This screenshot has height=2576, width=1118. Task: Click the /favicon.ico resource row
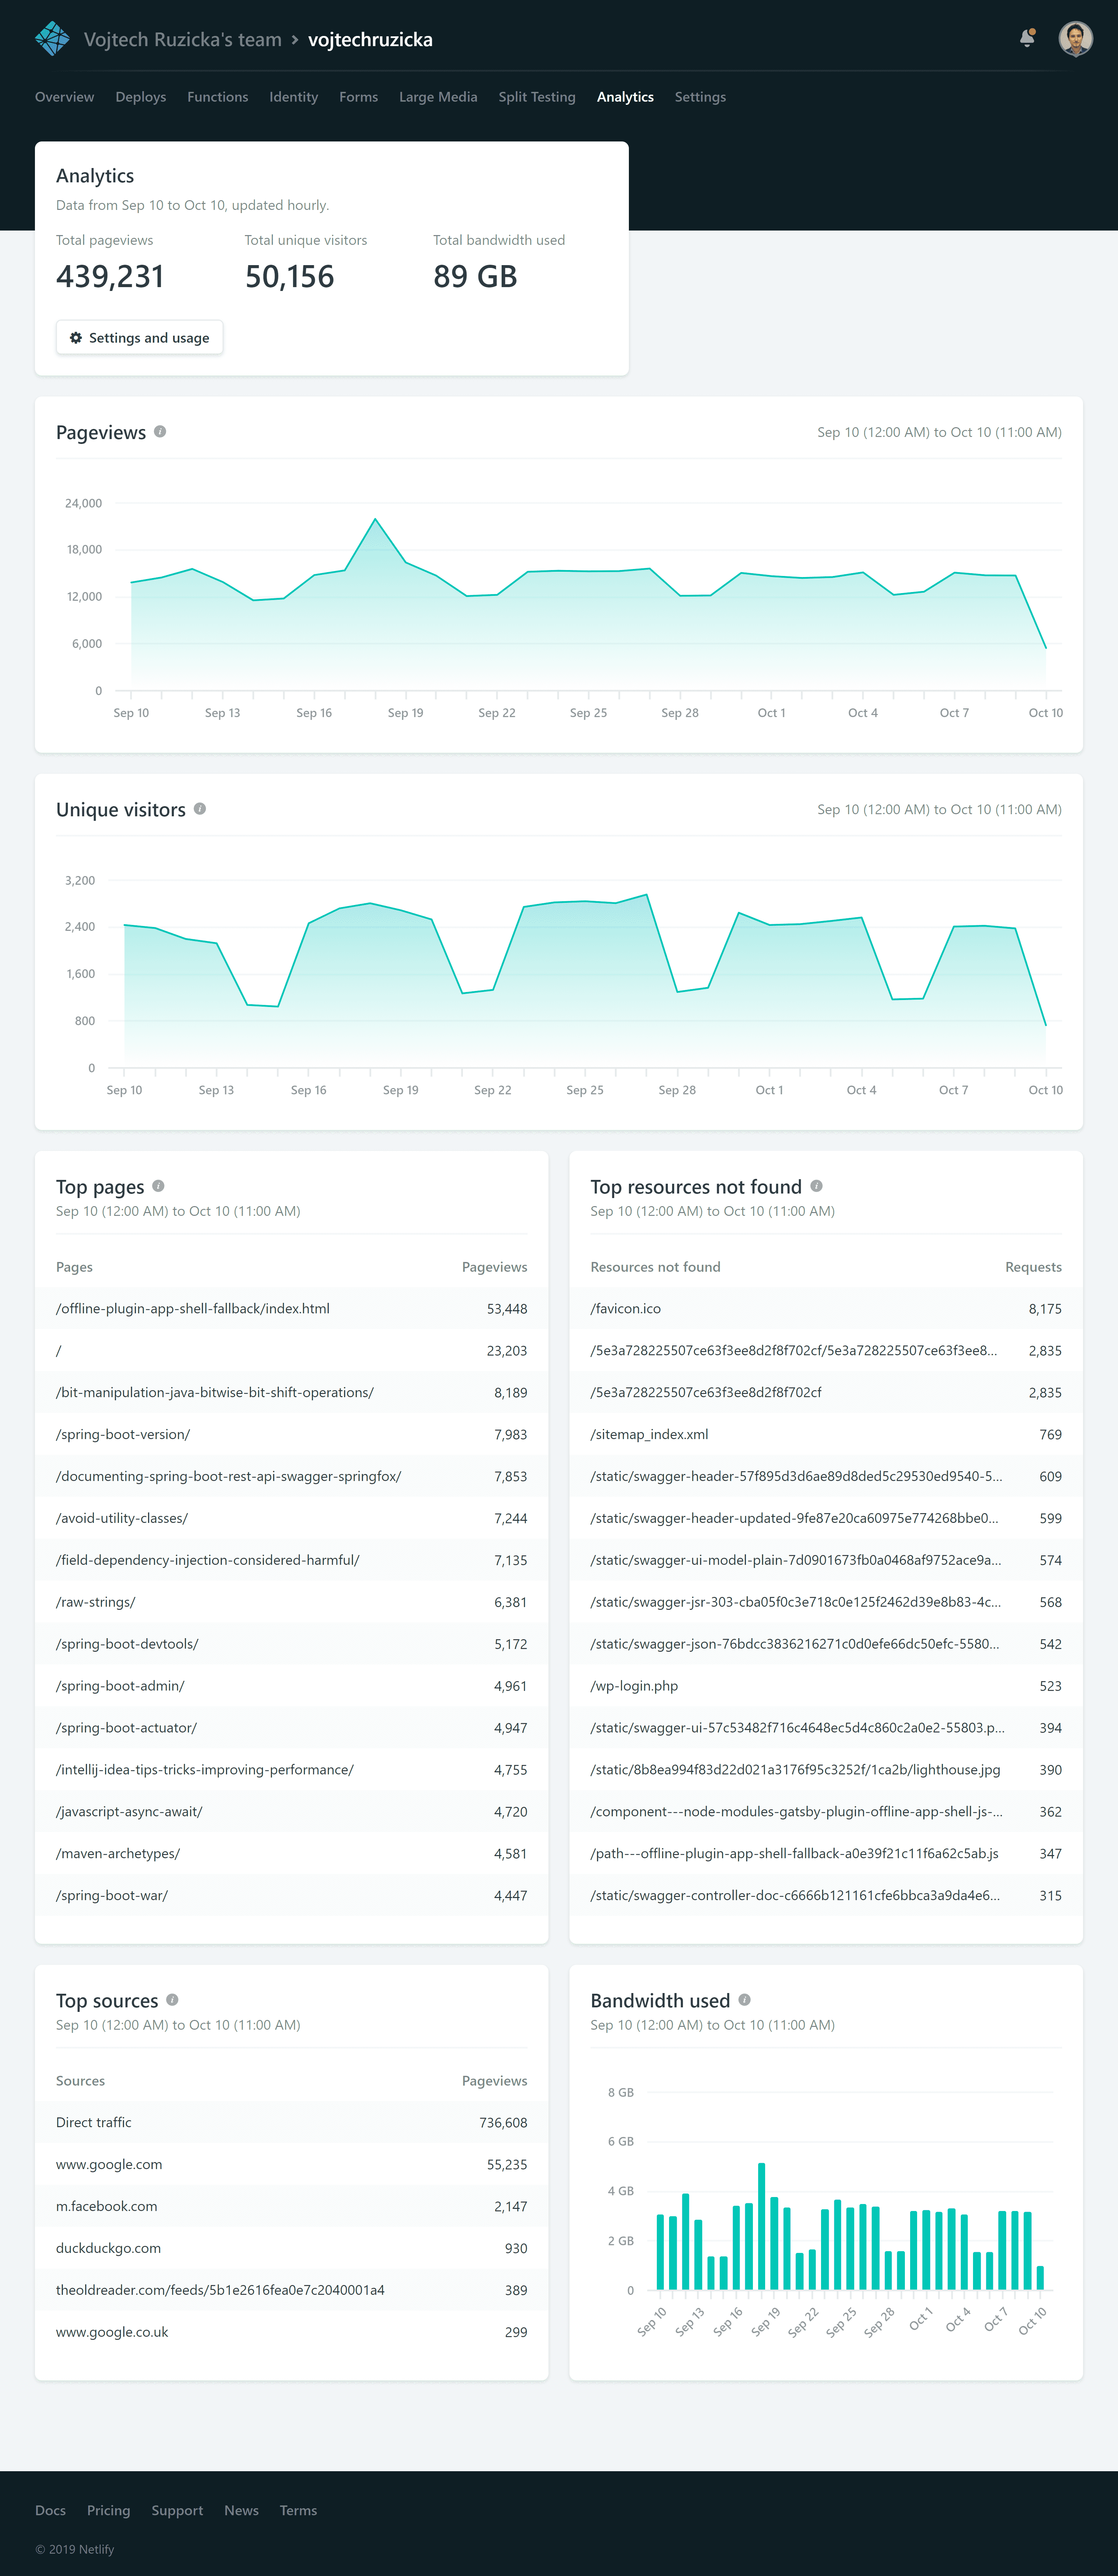tap(825, 1308)
